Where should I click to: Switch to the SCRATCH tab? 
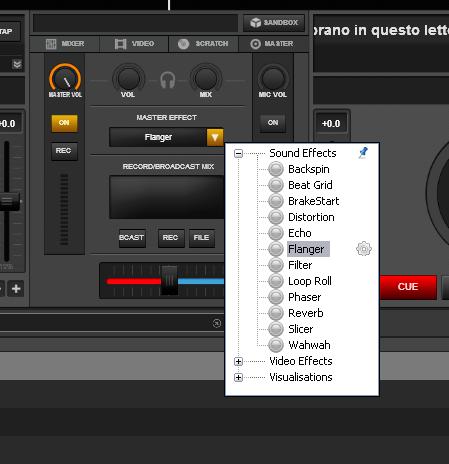pyautogui.click(x=203, y=44)
